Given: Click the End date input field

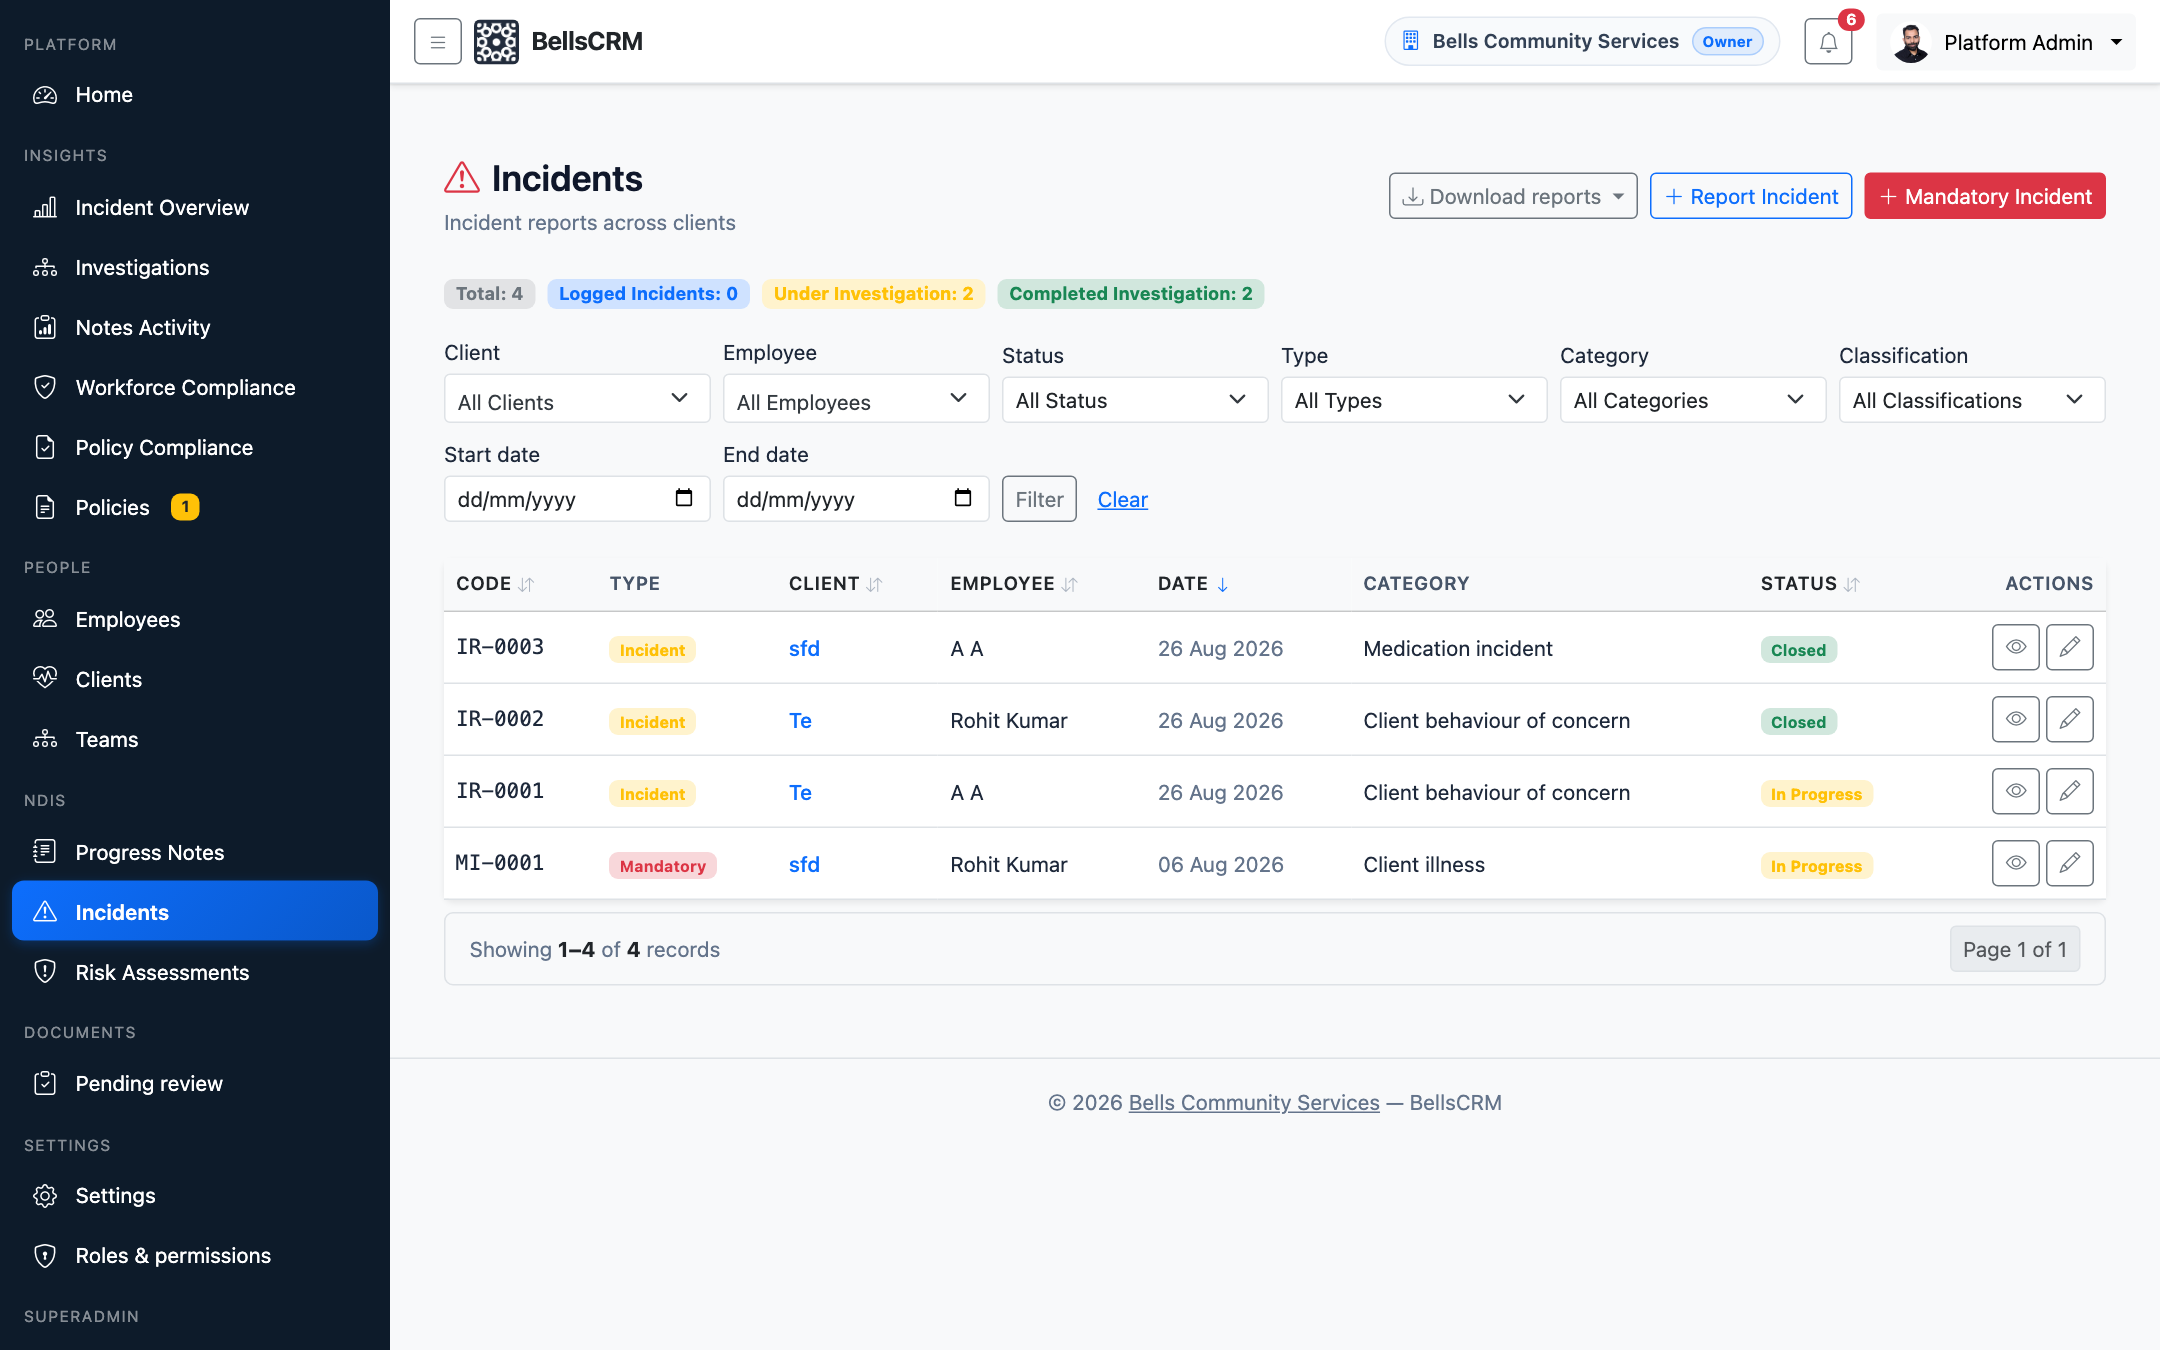Looking at the screenshot, I should (856, 499).
